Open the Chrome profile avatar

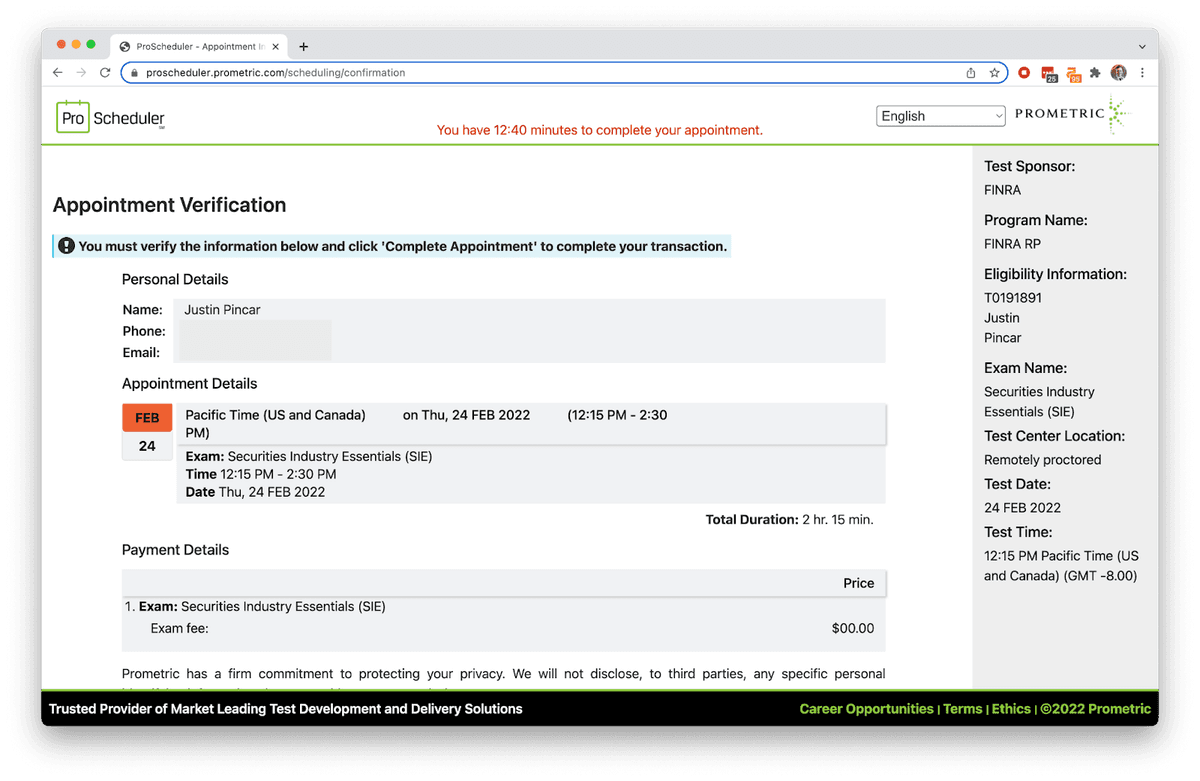coord(1119,73)
